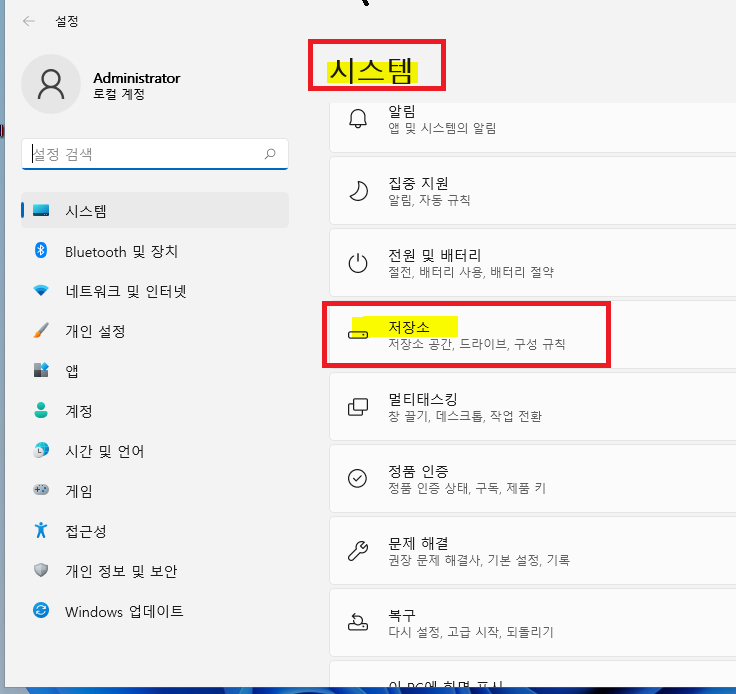Viewport: 736px width, 694px height.
Task: Open 개인 정보 및 보안 label
Action: 121,571
